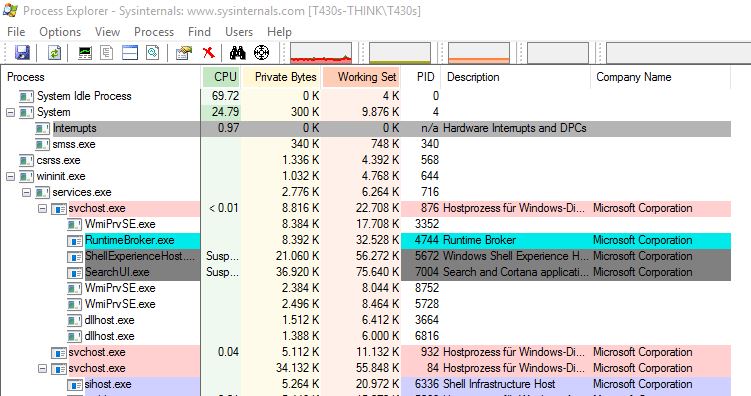
Task: Click PID value 7004
Action: 427,272
